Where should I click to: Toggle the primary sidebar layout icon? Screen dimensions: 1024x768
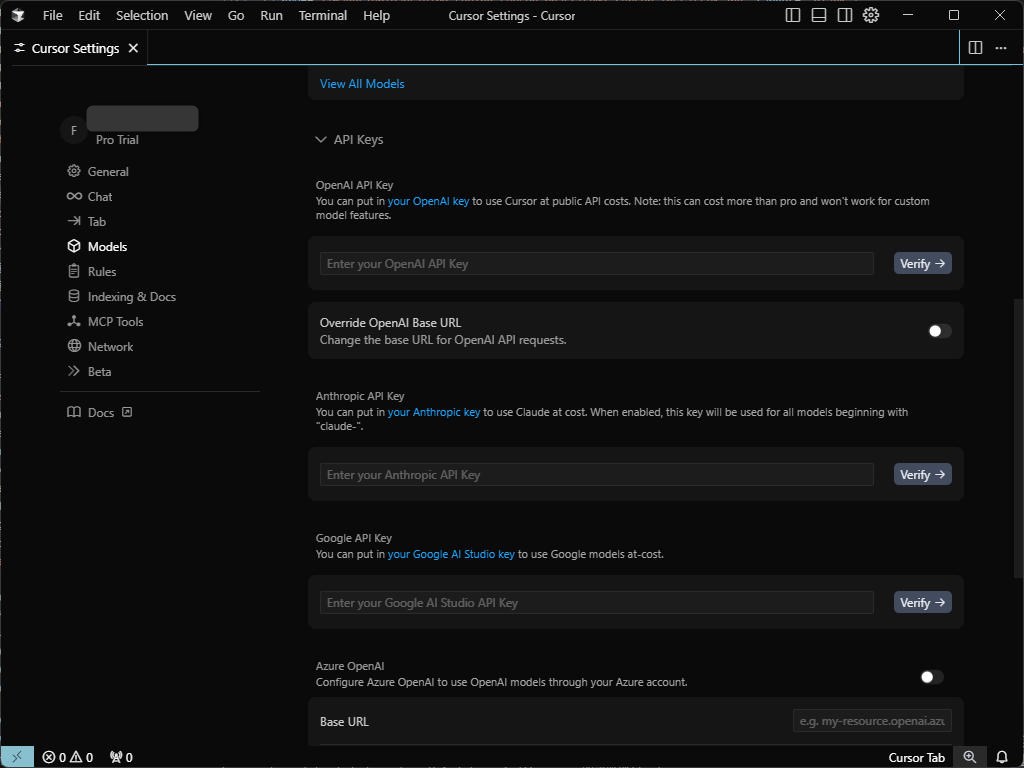(x=793, y=15)
